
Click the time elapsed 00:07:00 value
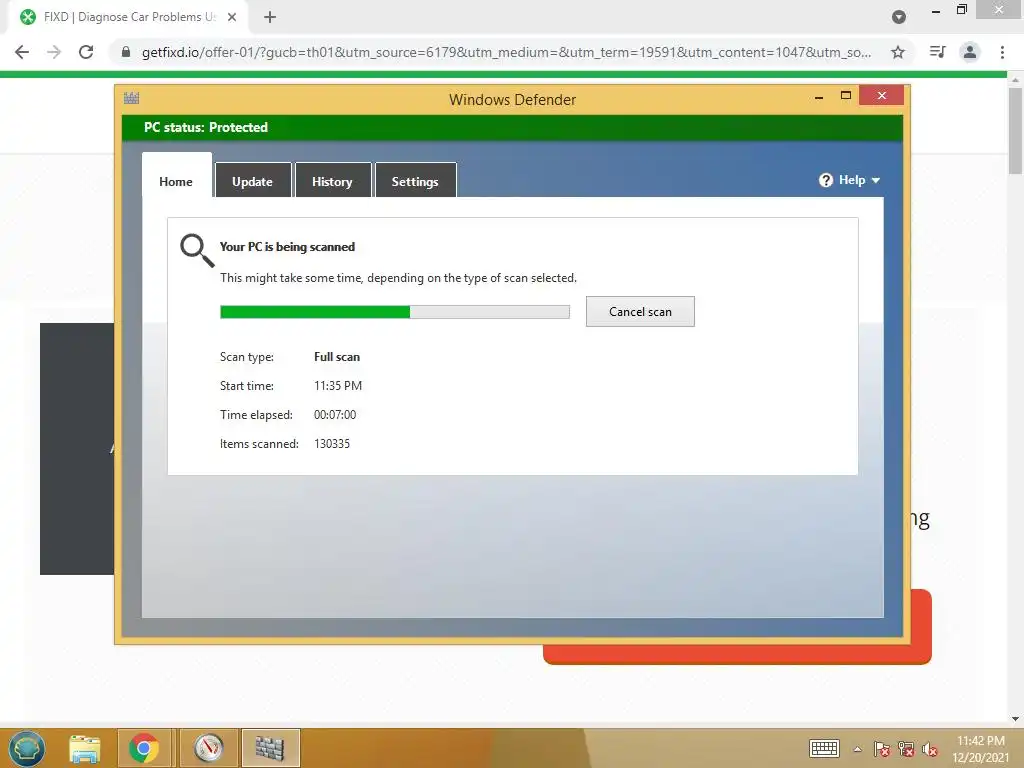pos(335,415)
